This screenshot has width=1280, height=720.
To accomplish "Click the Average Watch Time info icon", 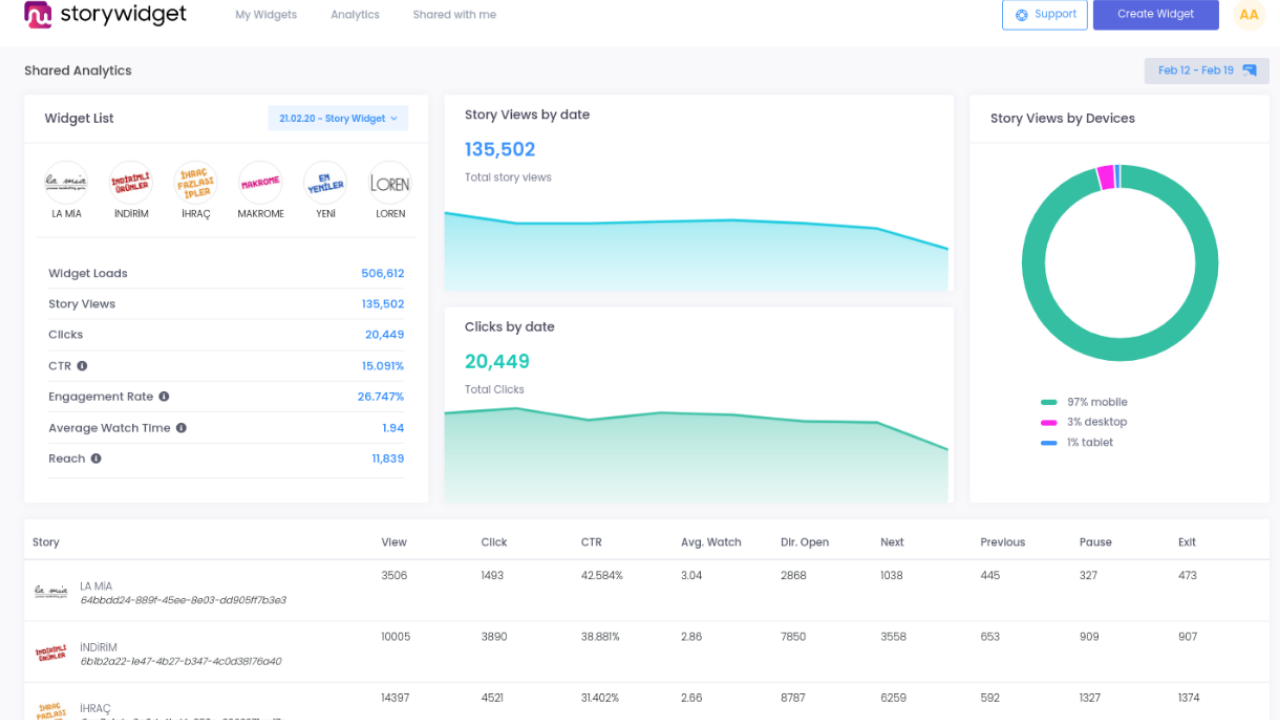I will [x=181, y=428].
